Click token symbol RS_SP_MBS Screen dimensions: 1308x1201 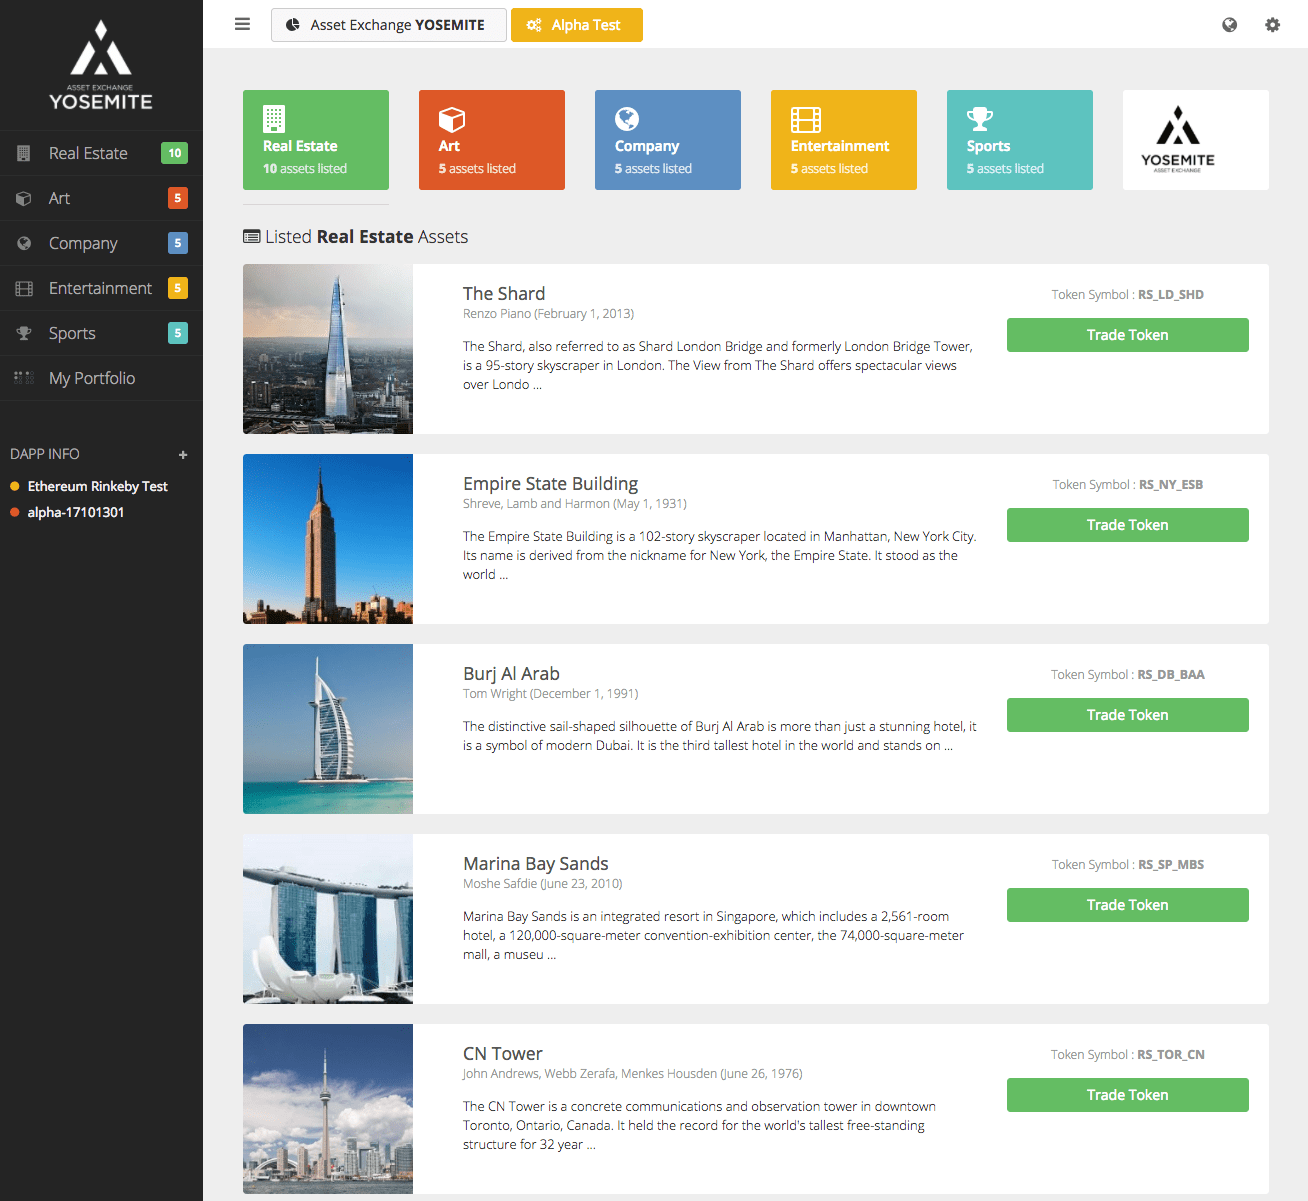coord(1171,865)
